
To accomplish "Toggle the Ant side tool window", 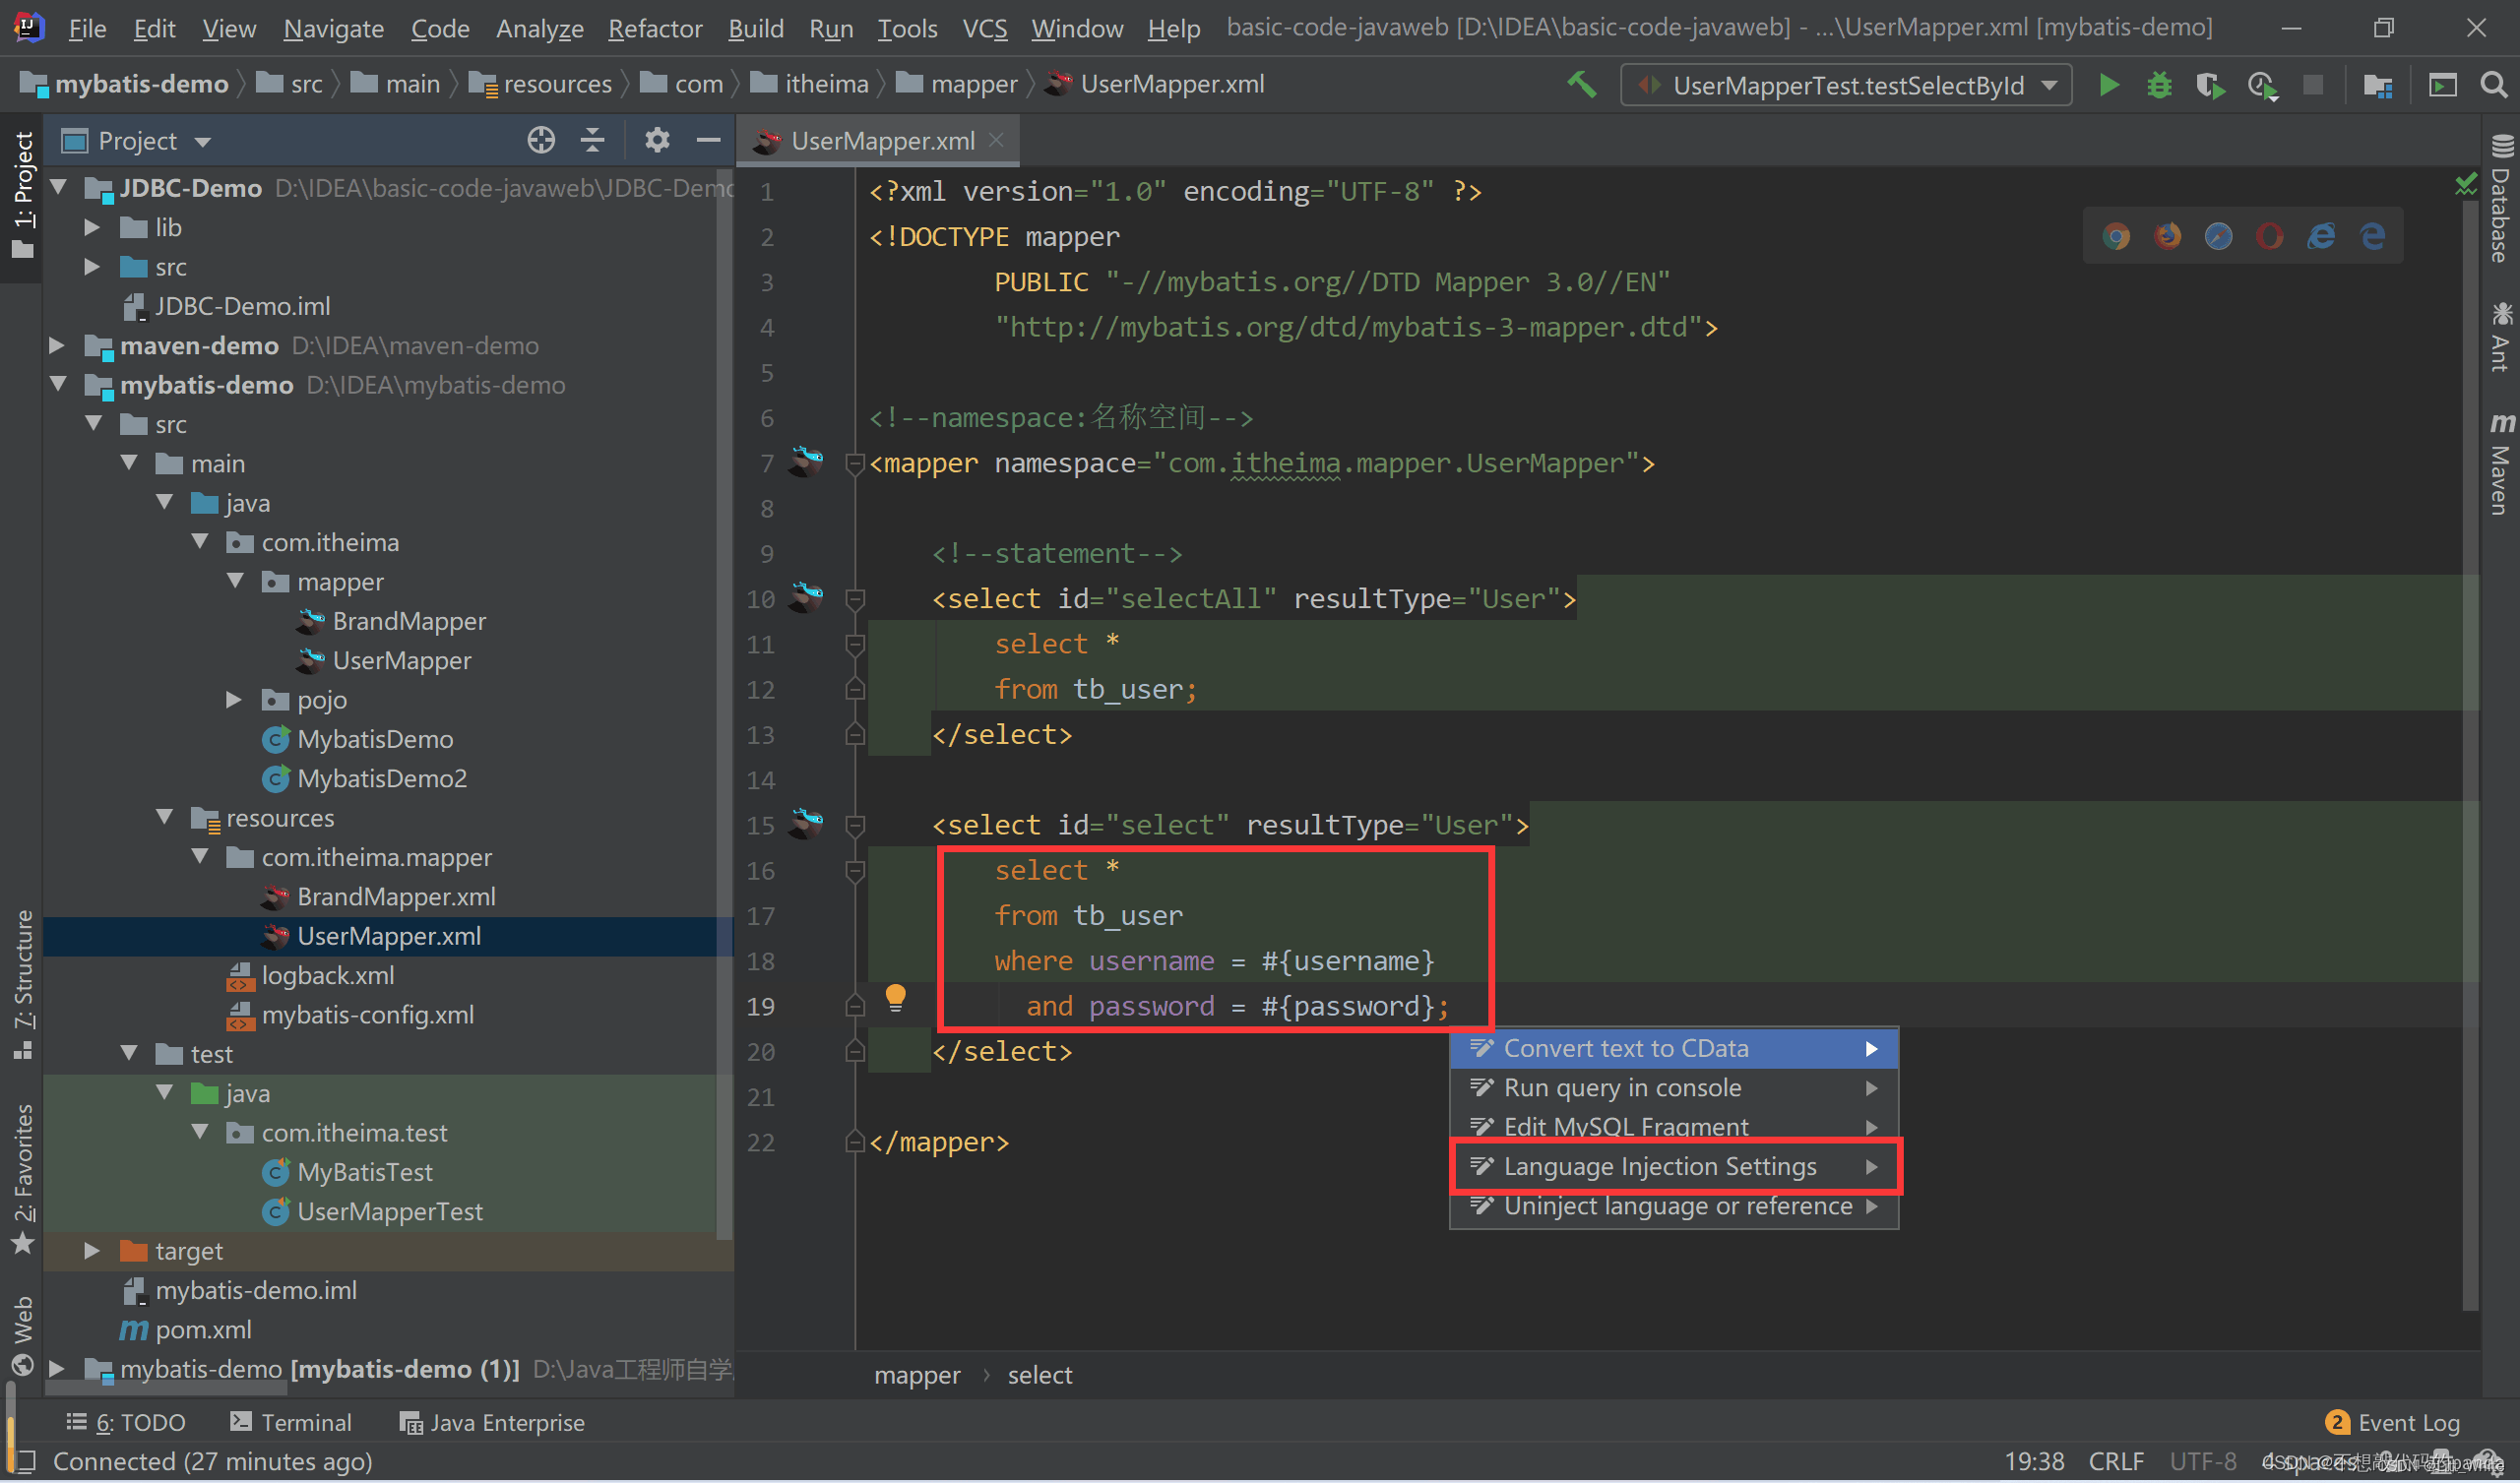I will pyautogui.click(x=2500, y=337).
